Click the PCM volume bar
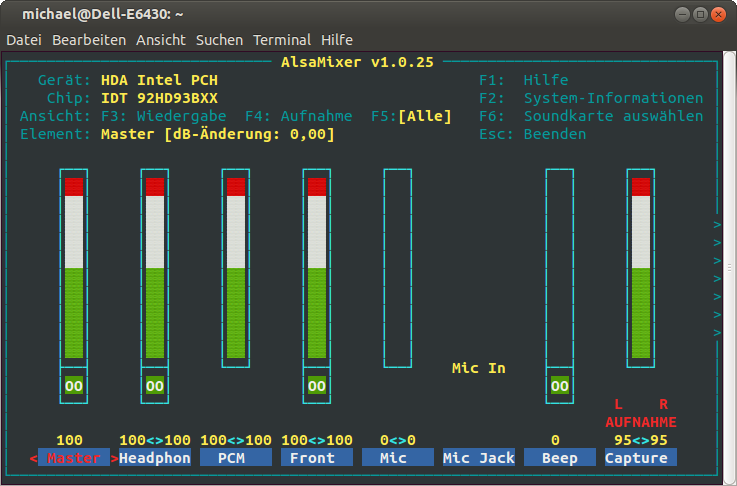This screenshot has width=737, height=486. pyautogui.click(x=236, y=268)
